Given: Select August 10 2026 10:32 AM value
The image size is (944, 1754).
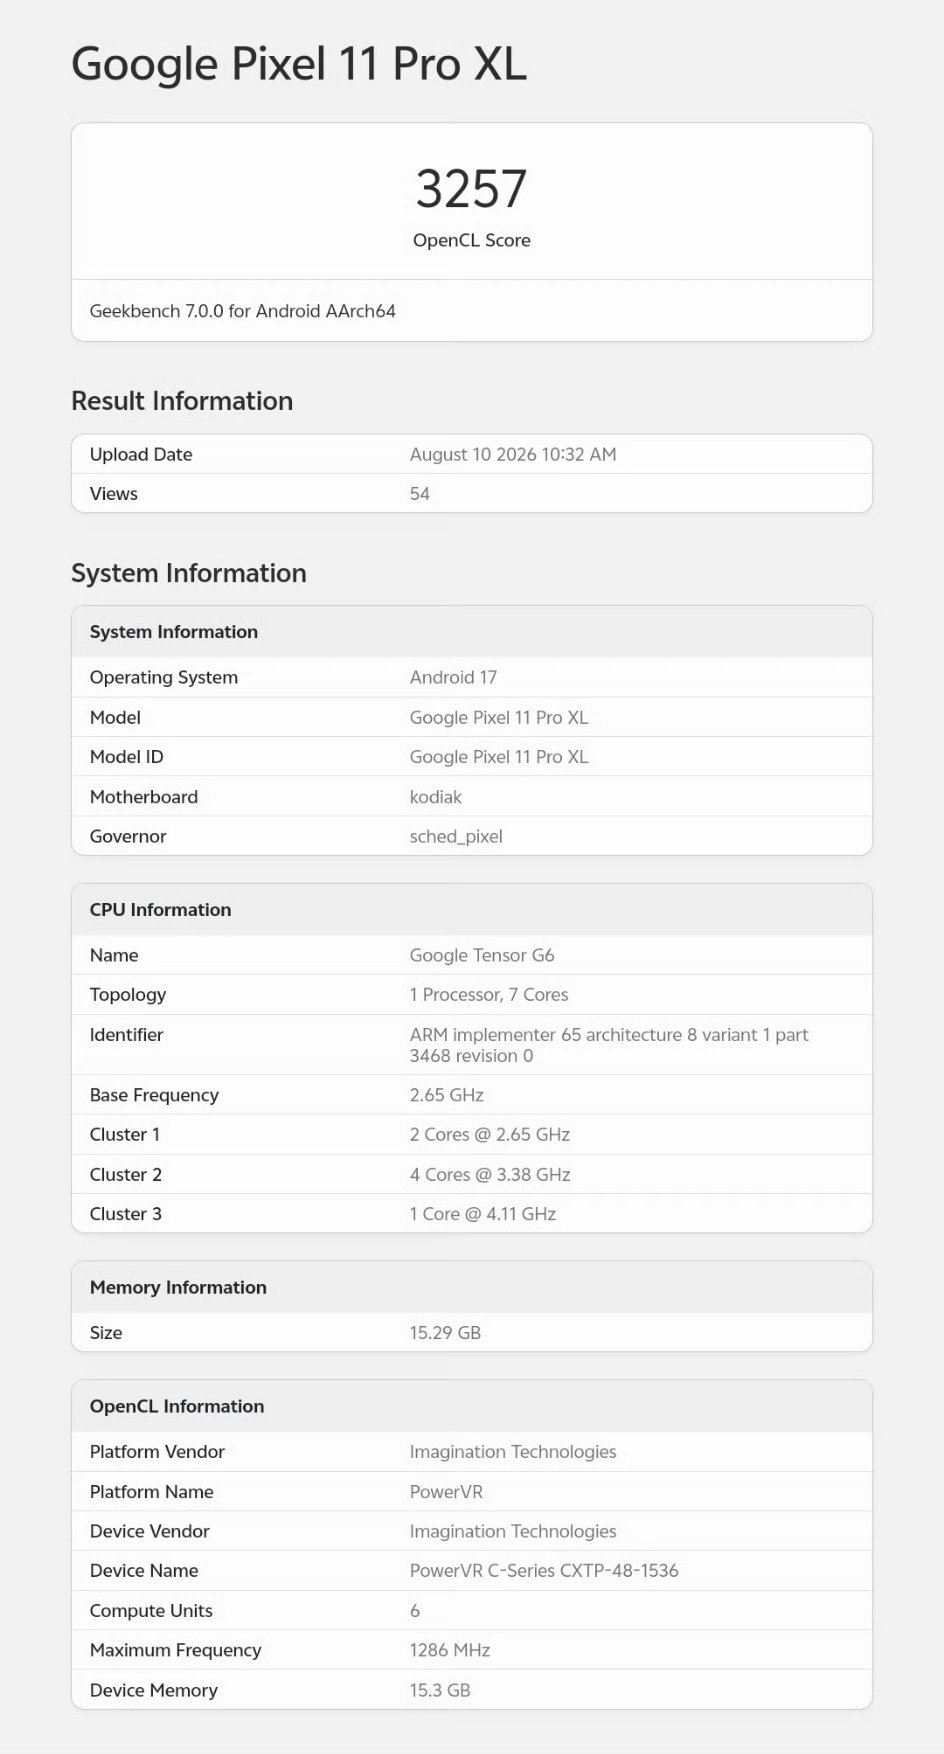Looking at the screenshot, I should click(x=513, y=454).
